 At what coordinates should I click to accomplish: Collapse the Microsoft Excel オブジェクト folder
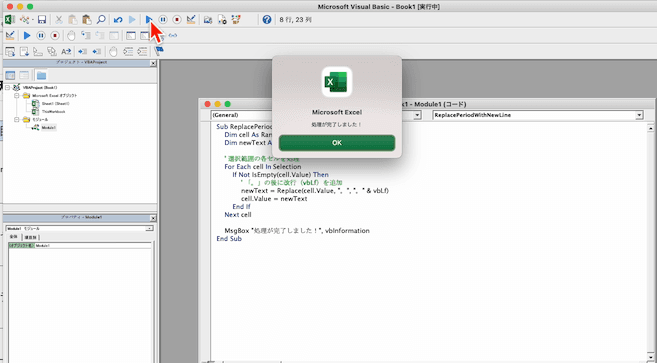pos(17,96)
